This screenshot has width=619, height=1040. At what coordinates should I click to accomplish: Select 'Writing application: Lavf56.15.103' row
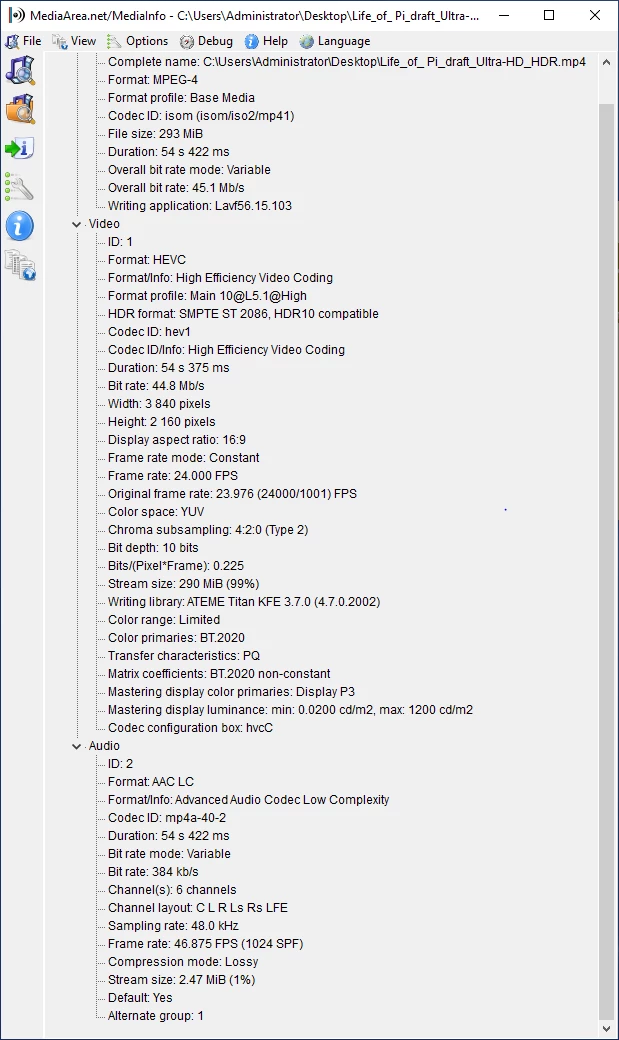coord(200,206)
